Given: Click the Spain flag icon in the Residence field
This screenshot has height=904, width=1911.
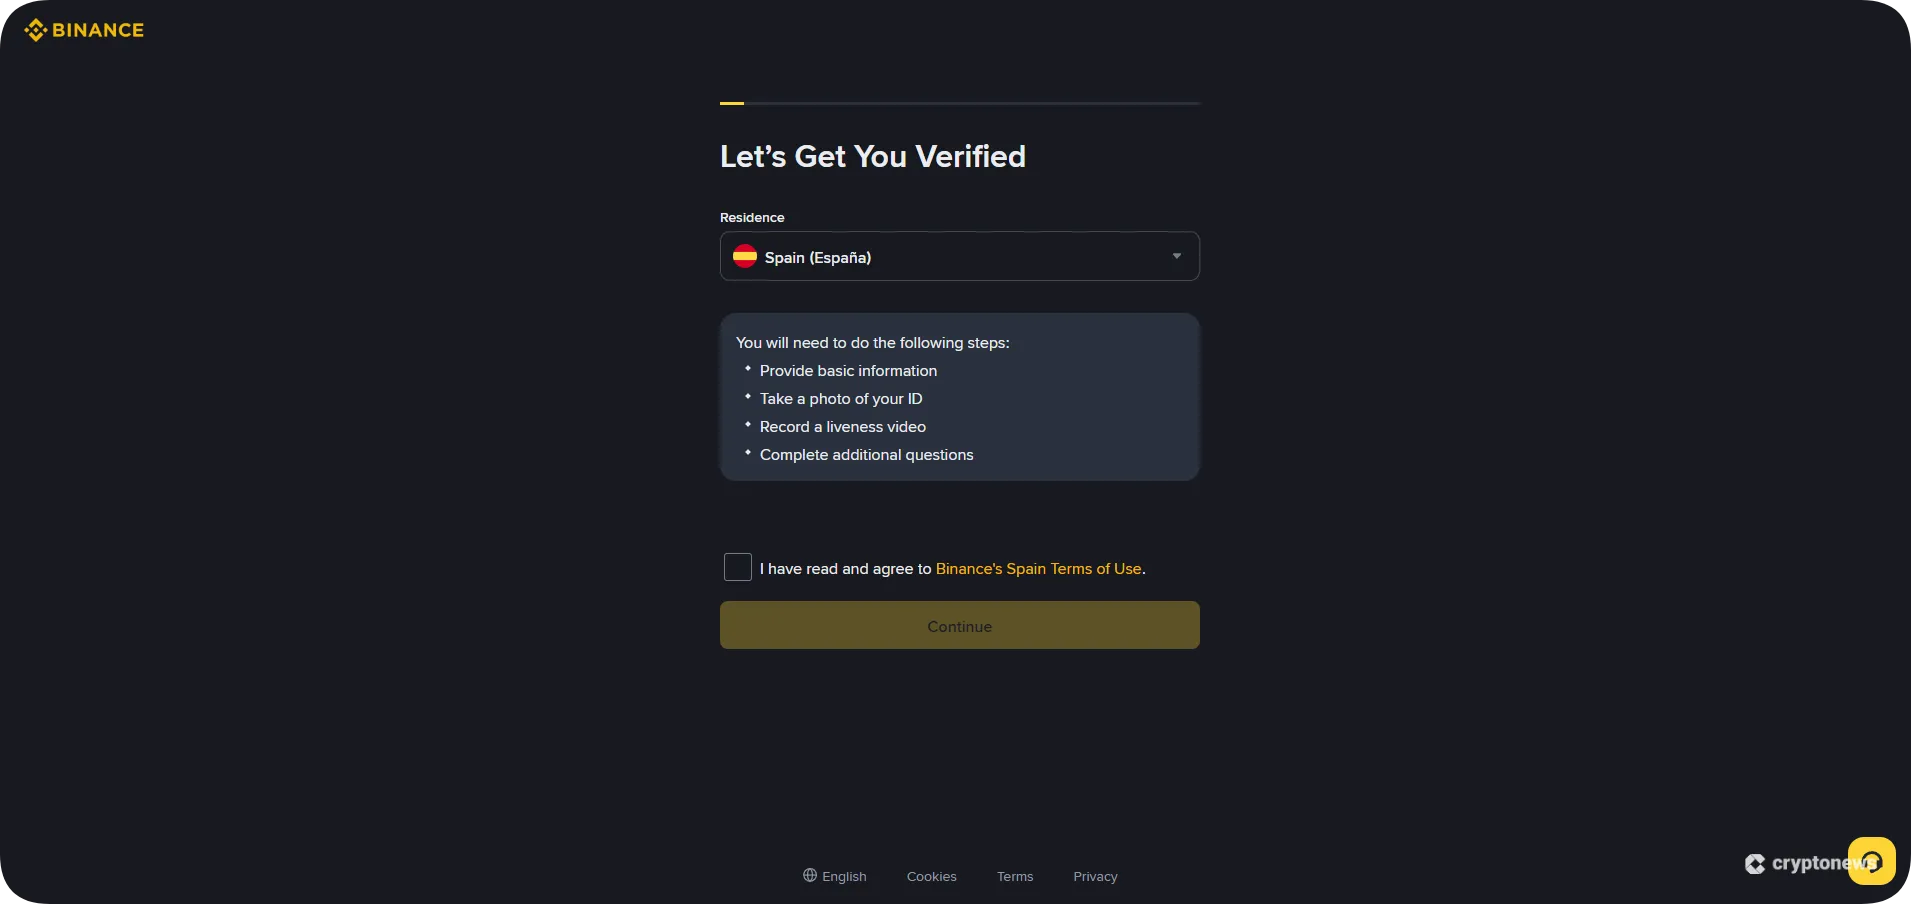Looking at the screenshot, I should 746,256.
